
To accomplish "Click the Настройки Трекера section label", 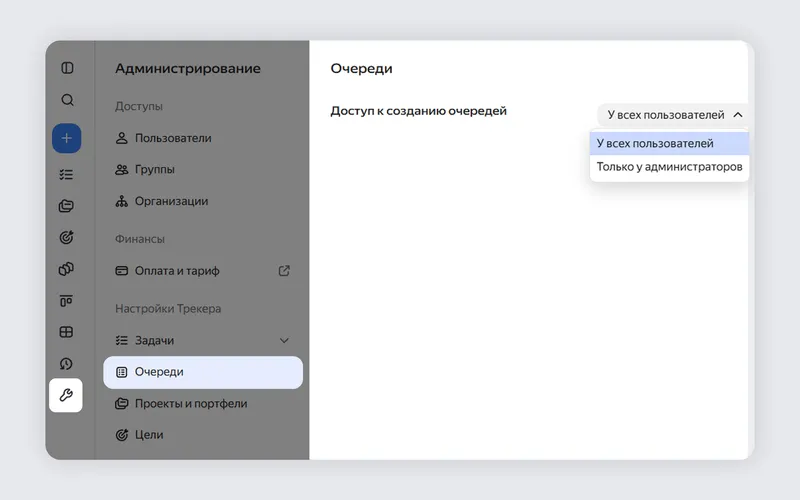I will [168, 309].
